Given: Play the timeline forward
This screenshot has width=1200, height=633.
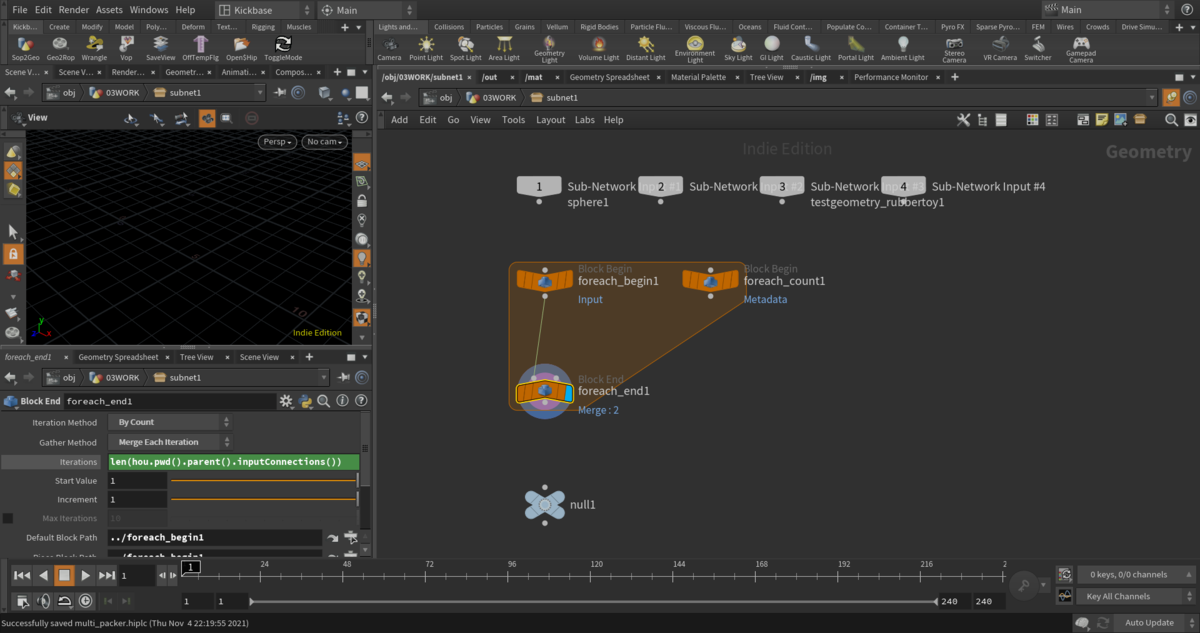Looking at the screenshot, I should click(x=86, y=575).
